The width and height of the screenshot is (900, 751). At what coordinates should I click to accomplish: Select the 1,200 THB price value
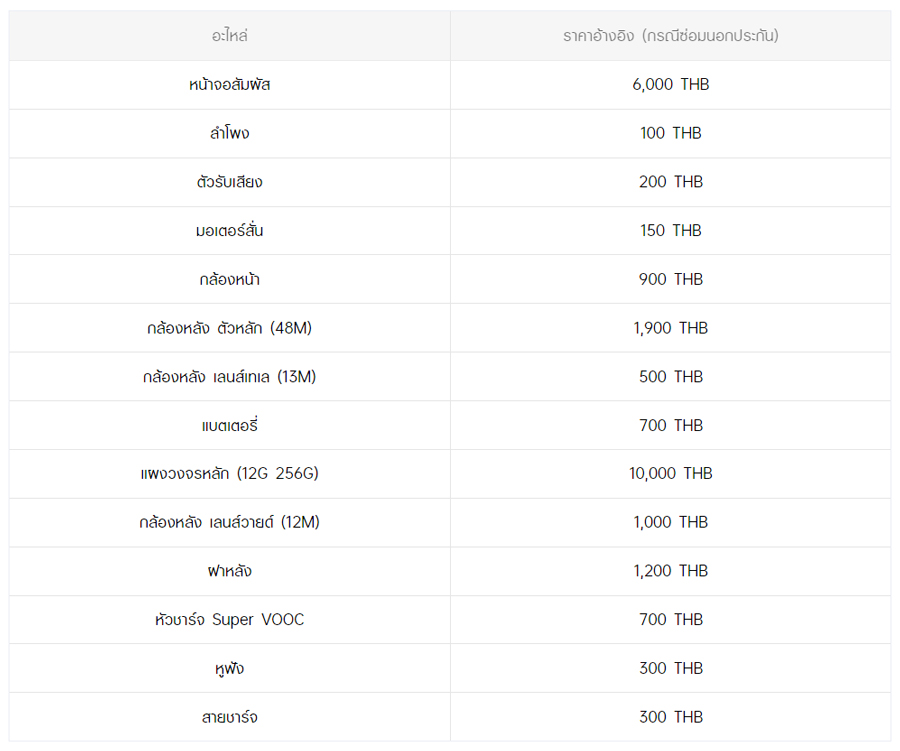[670, 571]
